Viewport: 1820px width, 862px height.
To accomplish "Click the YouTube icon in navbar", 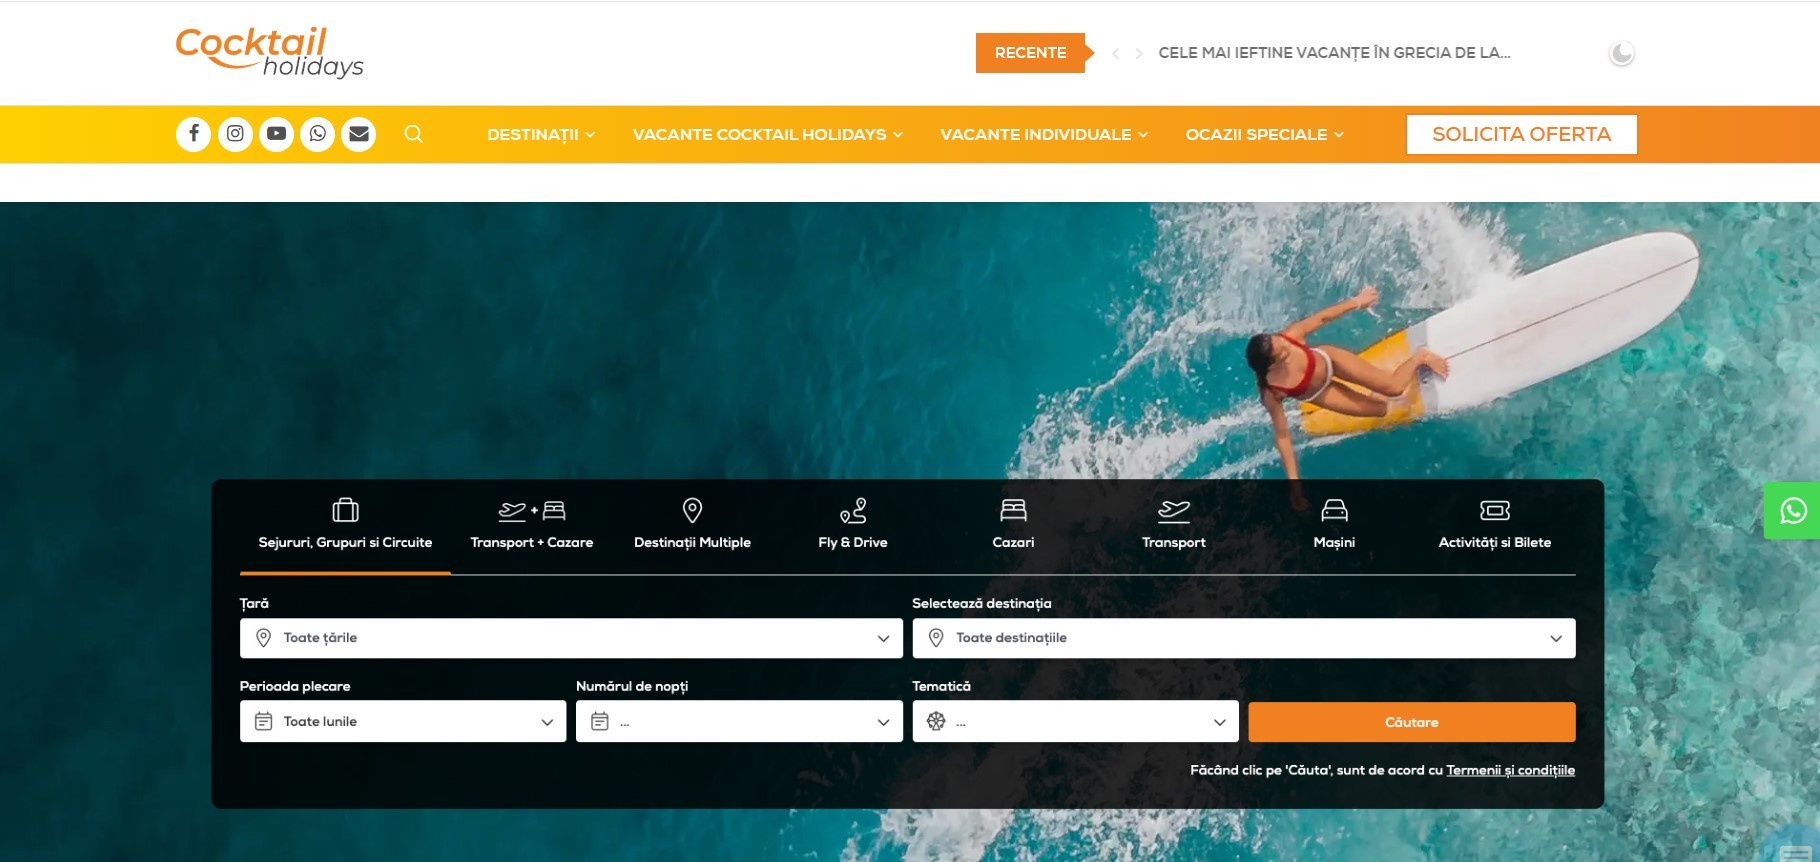I will tap(276, 134).
